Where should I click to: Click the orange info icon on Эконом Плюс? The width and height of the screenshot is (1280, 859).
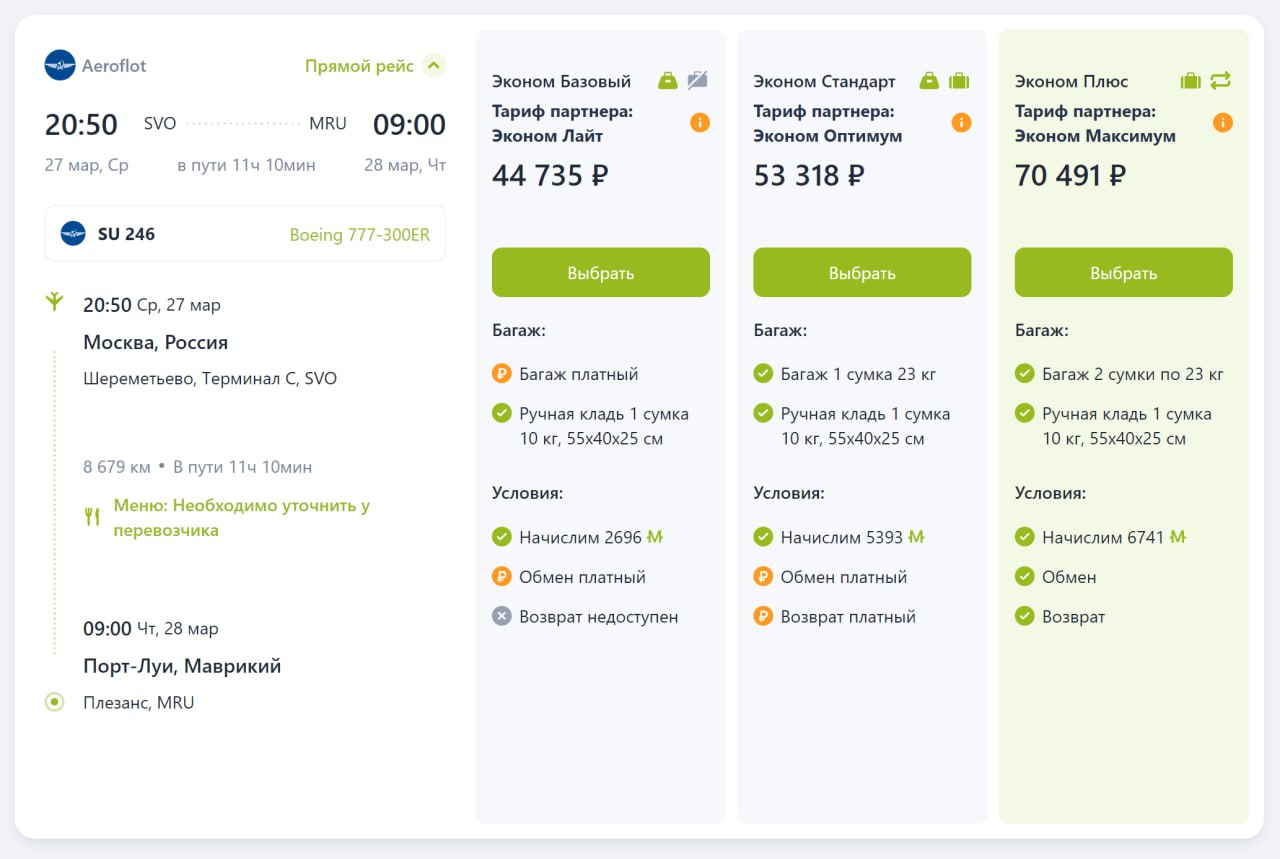[1222, 123]
